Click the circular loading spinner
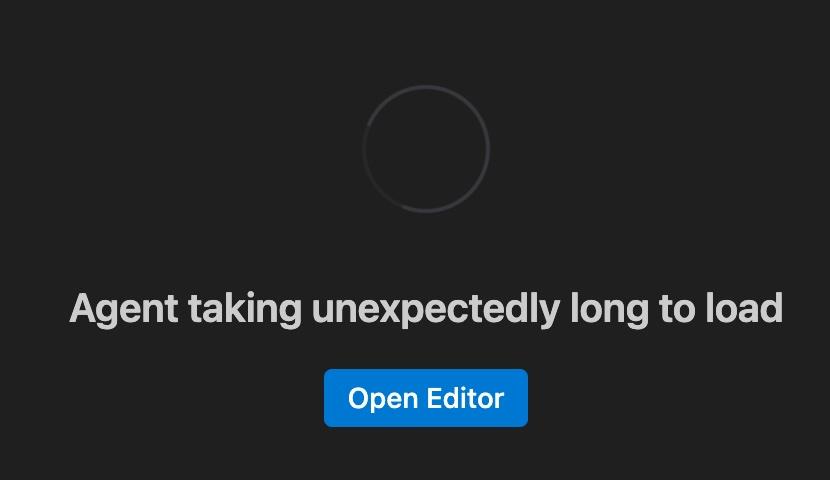This screenshot has width=830, height=480. (426, 149)
